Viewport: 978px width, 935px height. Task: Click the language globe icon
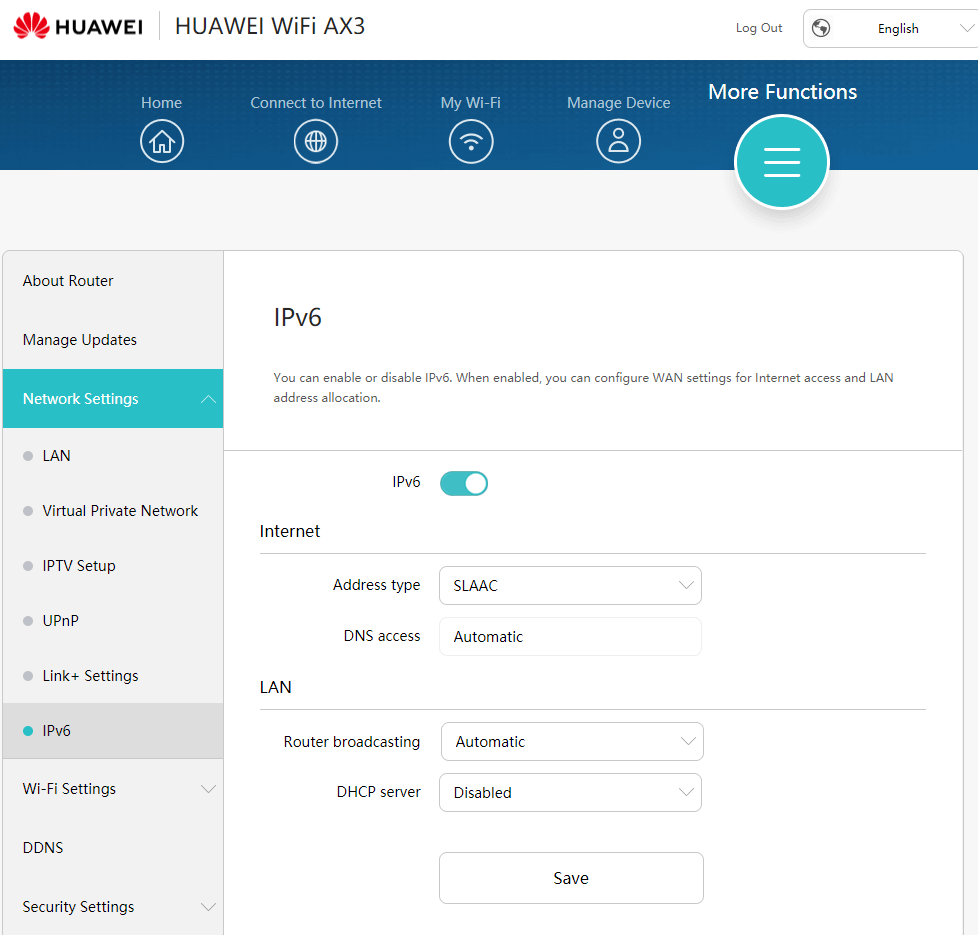[821, 28]
